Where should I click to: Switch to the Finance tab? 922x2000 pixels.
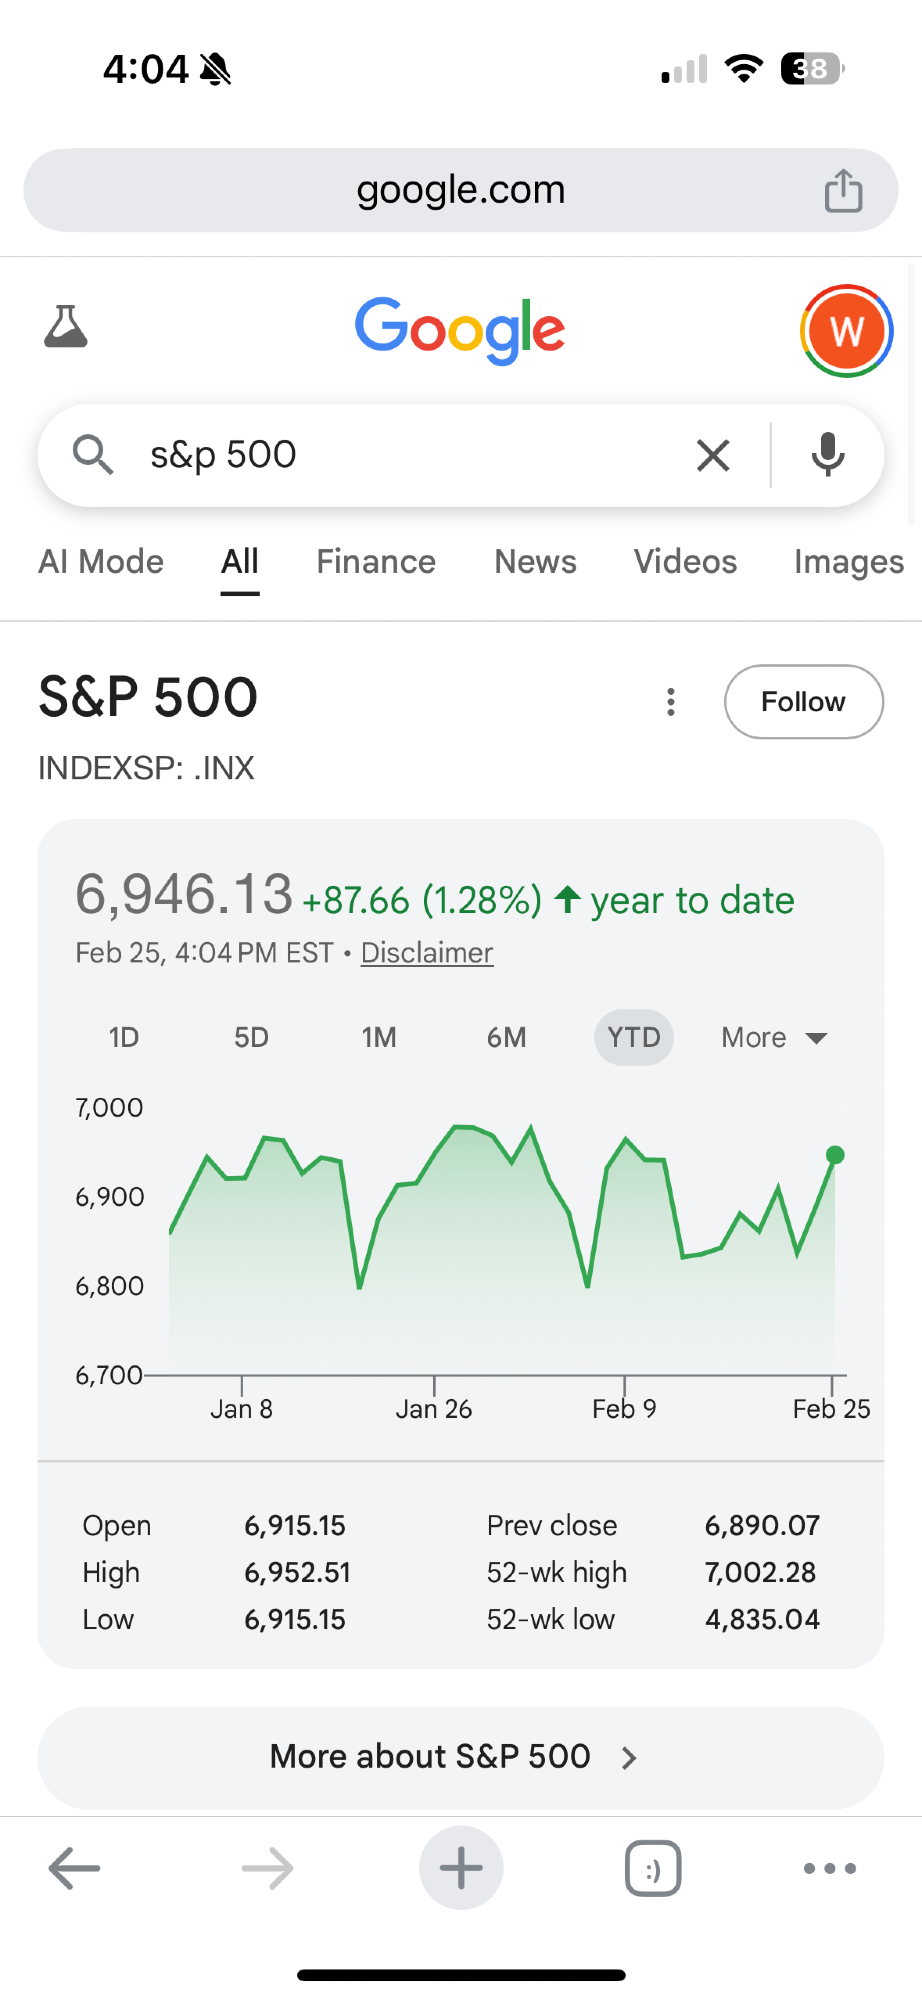[x=376, y=562]
